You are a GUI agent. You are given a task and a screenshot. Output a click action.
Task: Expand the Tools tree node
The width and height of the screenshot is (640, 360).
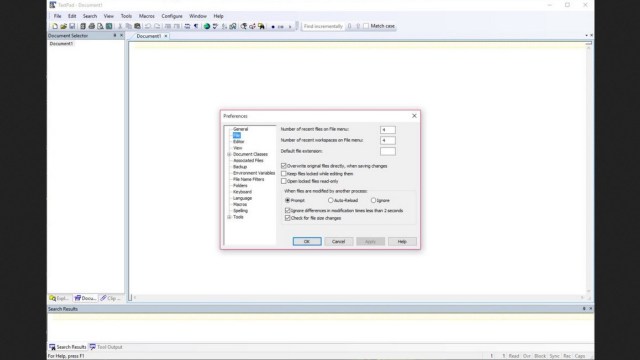point(229,217)
